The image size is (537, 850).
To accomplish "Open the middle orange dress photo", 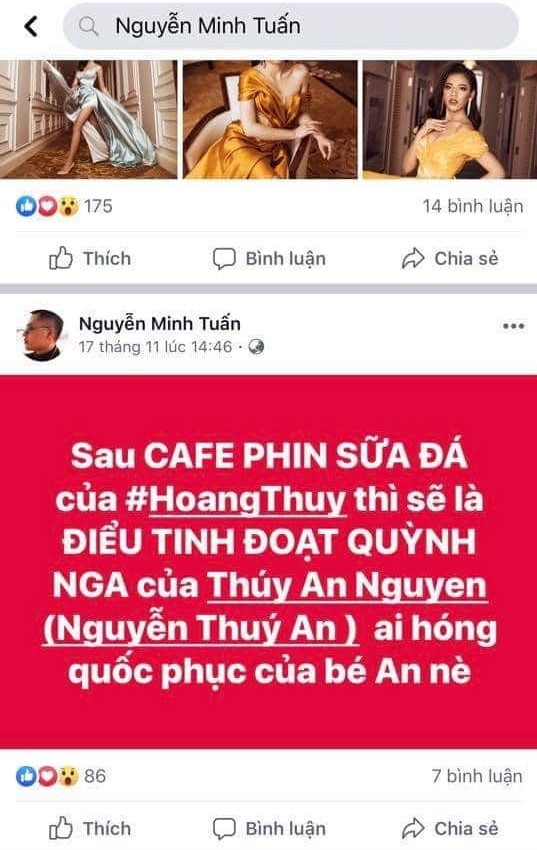I will click(x=270, y=119).
